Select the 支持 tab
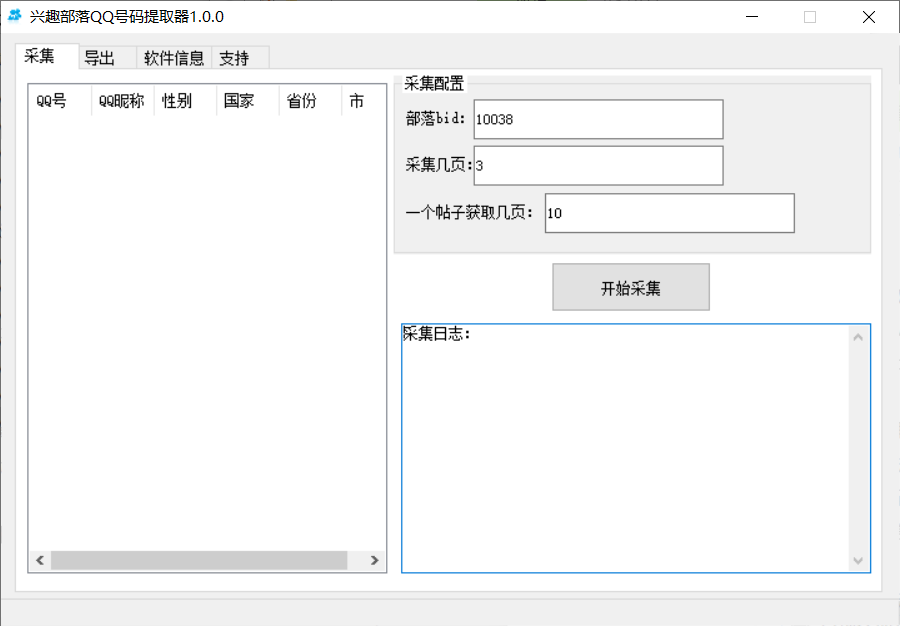Viewport: 900px width, 626px height. point(240,58)
